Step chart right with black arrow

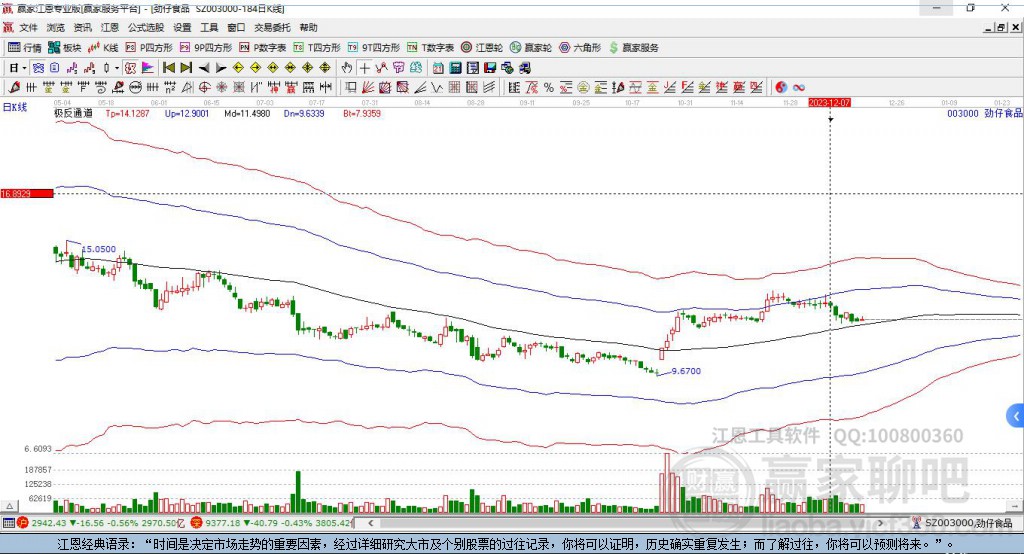221,68
